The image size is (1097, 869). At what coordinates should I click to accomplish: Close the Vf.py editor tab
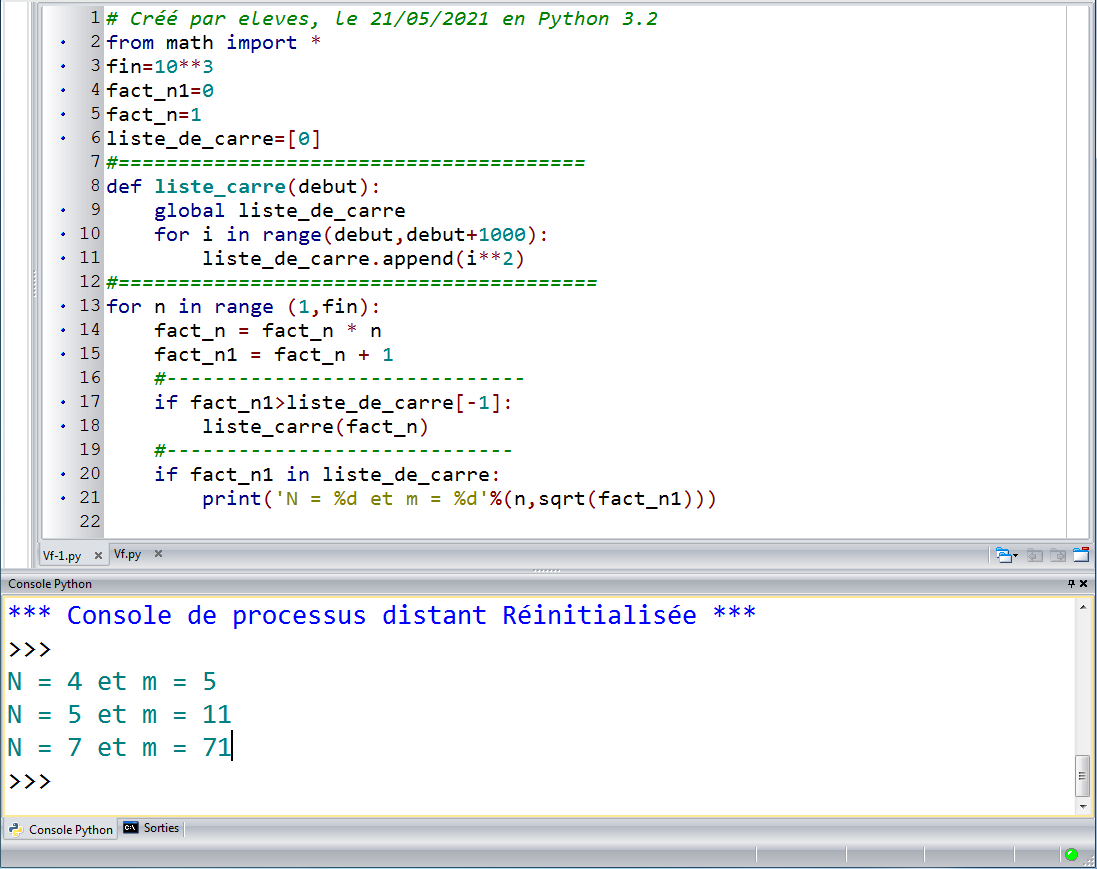[158, 553]
